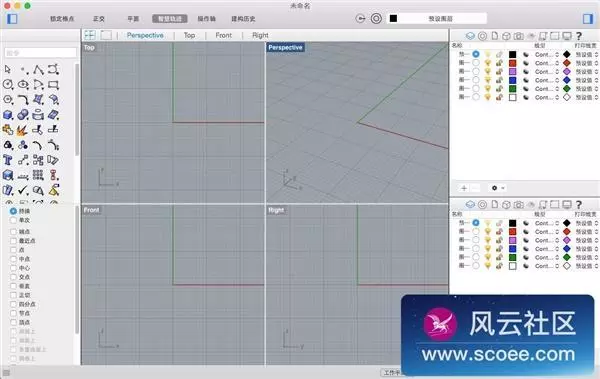Select the 单次 one-shot osnap radio
This screenshot has width=600, height=379.
13,220
